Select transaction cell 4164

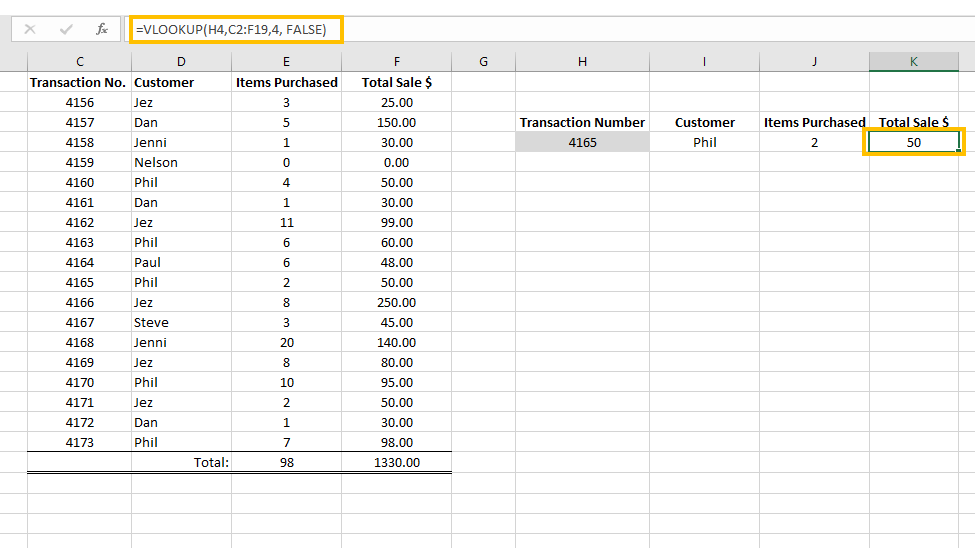pos(80,262)
